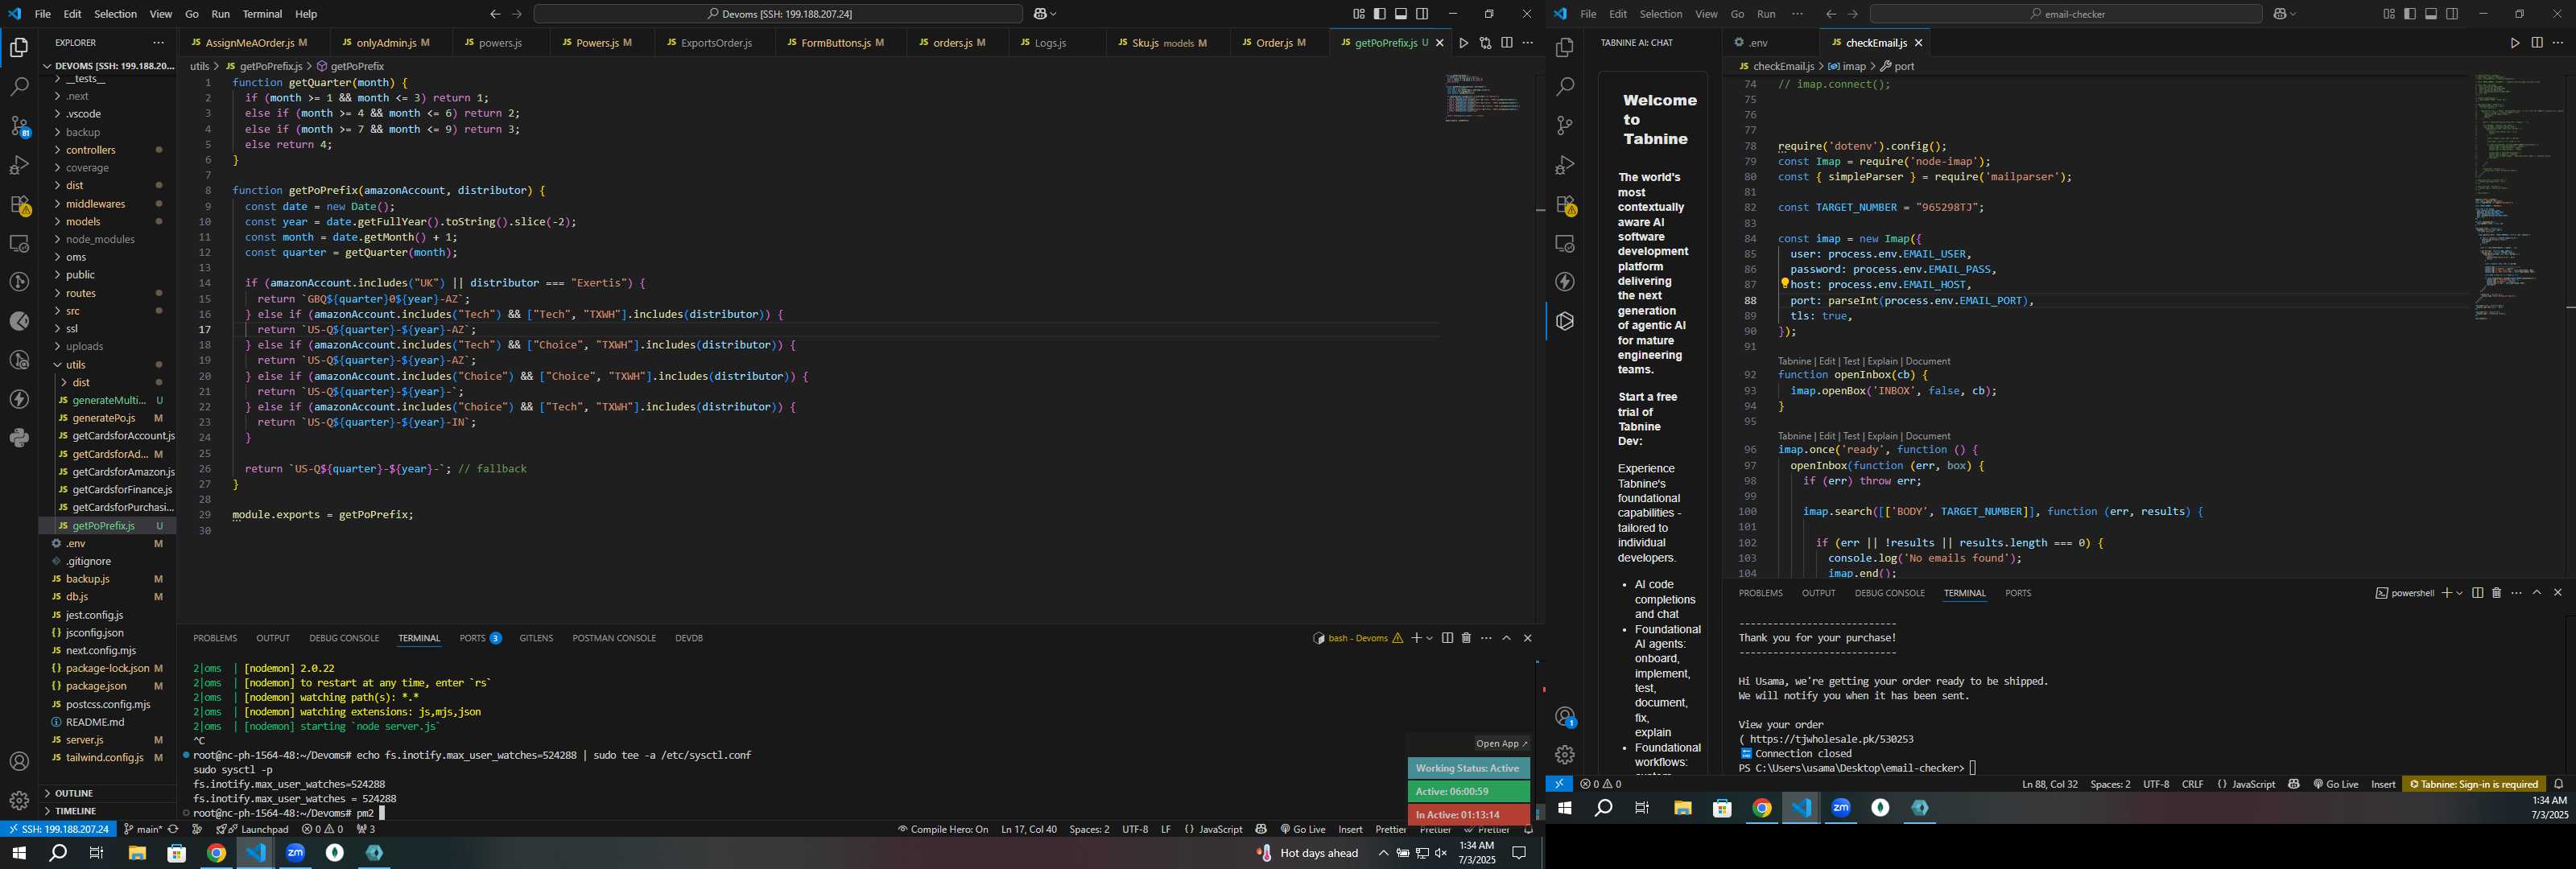Click the getPoPrefix.js minimap thumbnail
The image size is (2576, 869).
pos(1482,97)
